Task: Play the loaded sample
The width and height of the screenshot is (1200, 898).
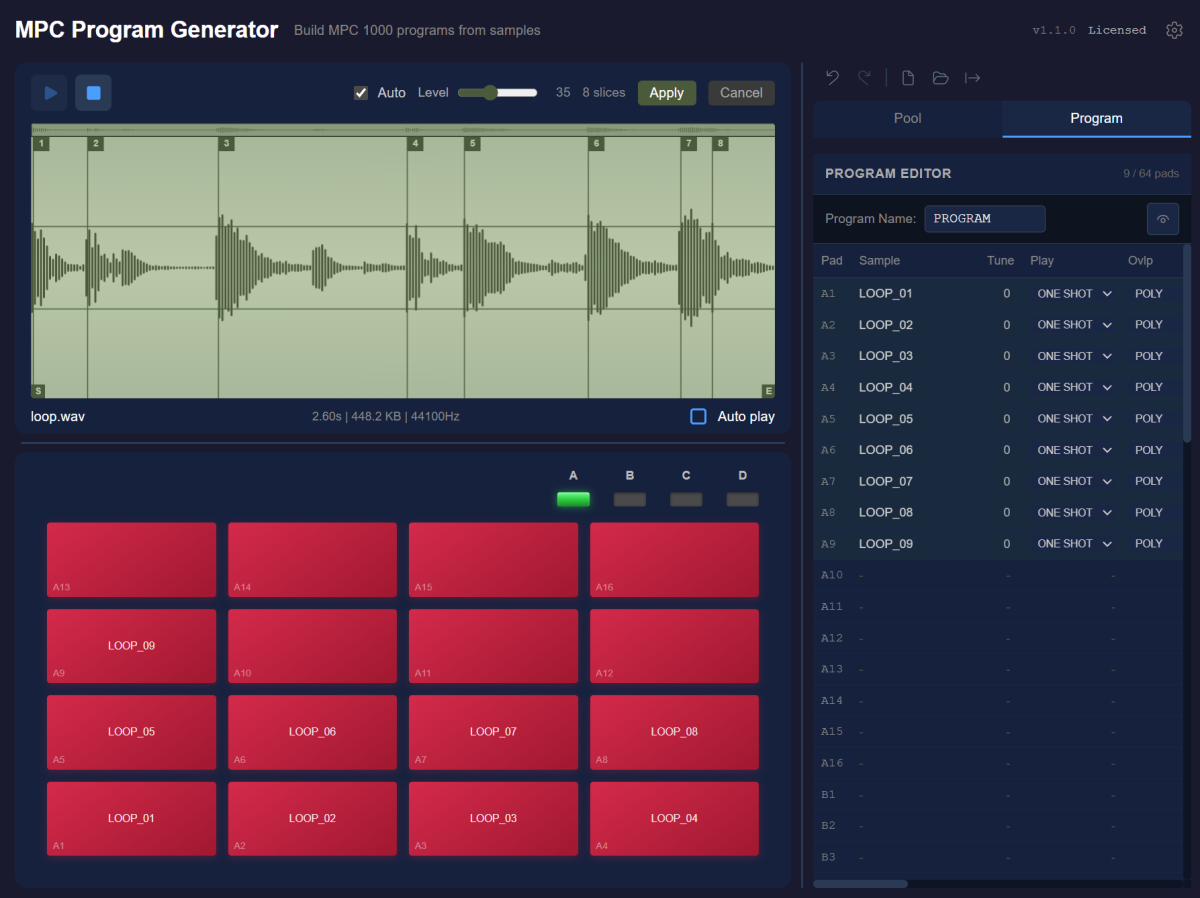Action: 49,93
